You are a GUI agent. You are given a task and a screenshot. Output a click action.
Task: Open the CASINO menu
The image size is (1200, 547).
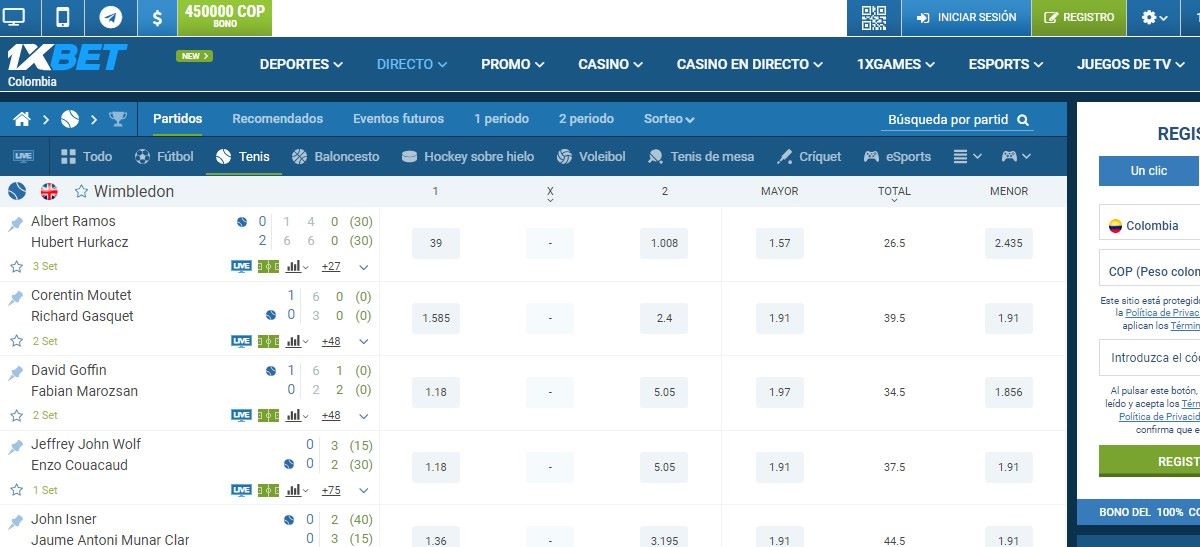611,64
